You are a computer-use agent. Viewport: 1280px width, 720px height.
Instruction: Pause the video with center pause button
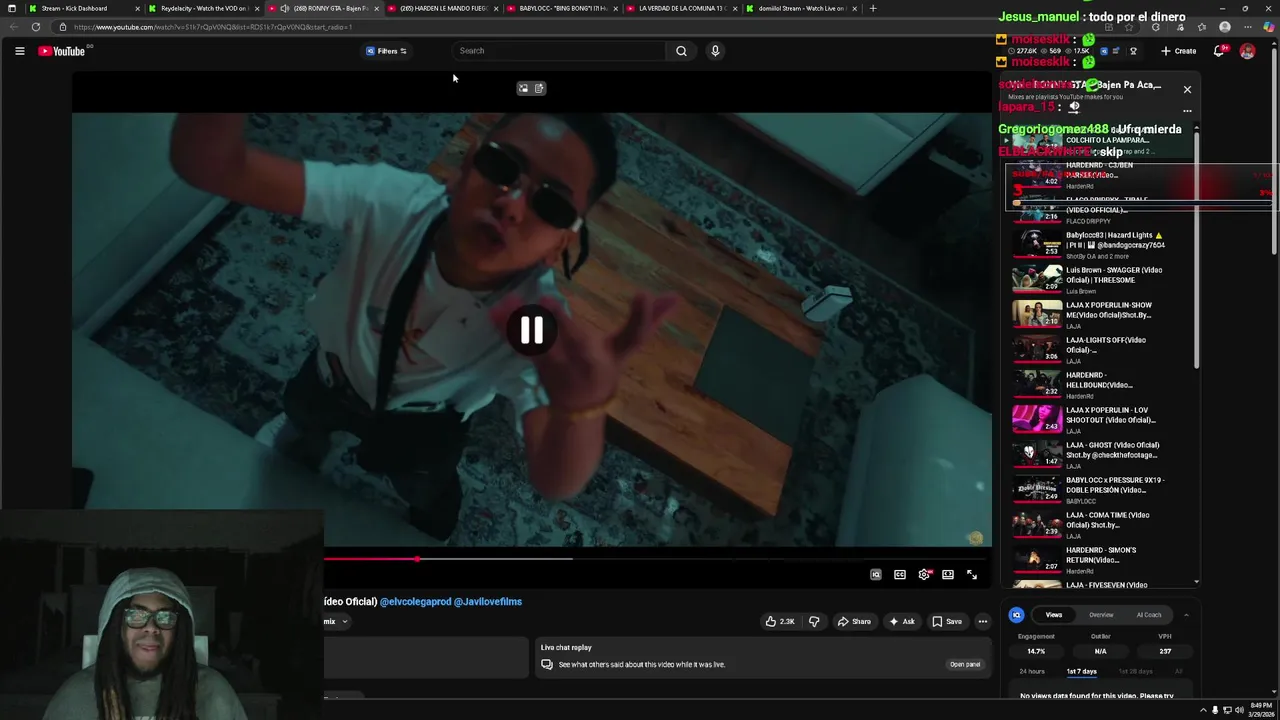click(531, 331)
